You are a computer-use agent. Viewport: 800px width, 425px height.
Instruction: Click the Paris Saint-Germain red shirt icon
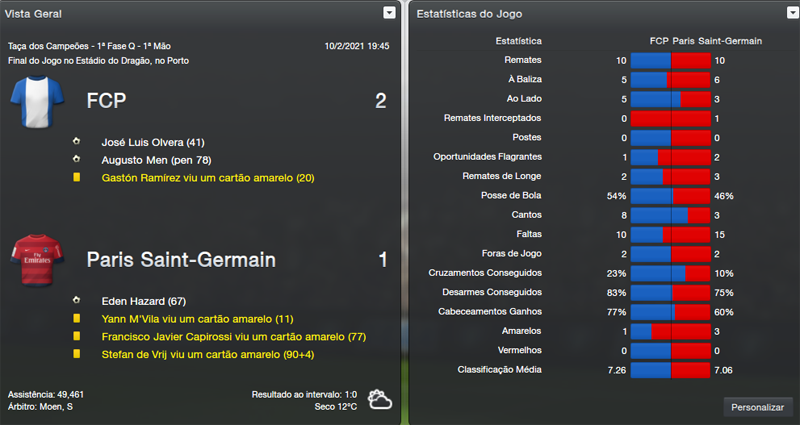[36, 260]
